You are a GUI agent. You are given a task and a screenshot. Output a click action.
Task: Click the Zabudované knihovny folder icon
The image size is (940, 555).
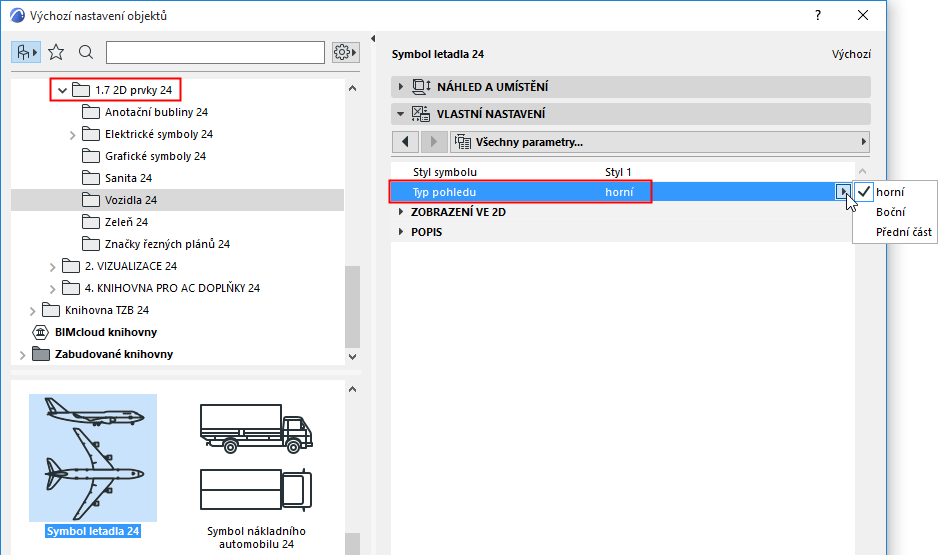pyautogui.click(x=41, y=354)
